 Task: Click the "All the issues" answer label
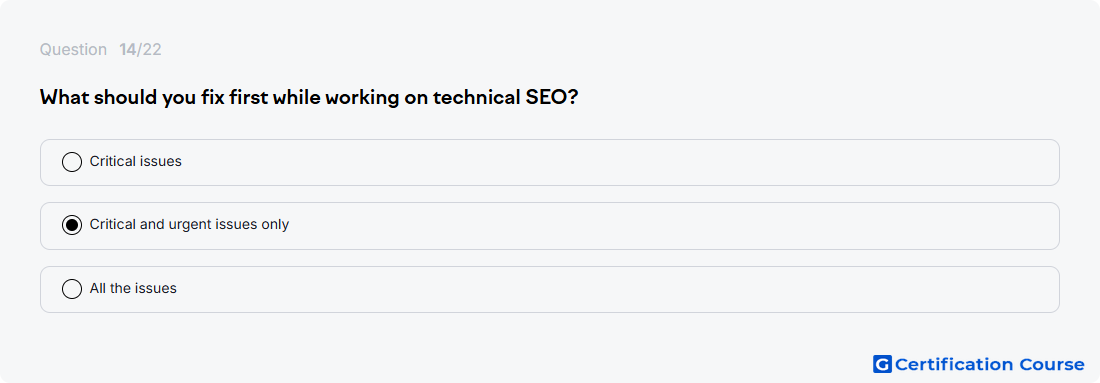pos(133,288)
